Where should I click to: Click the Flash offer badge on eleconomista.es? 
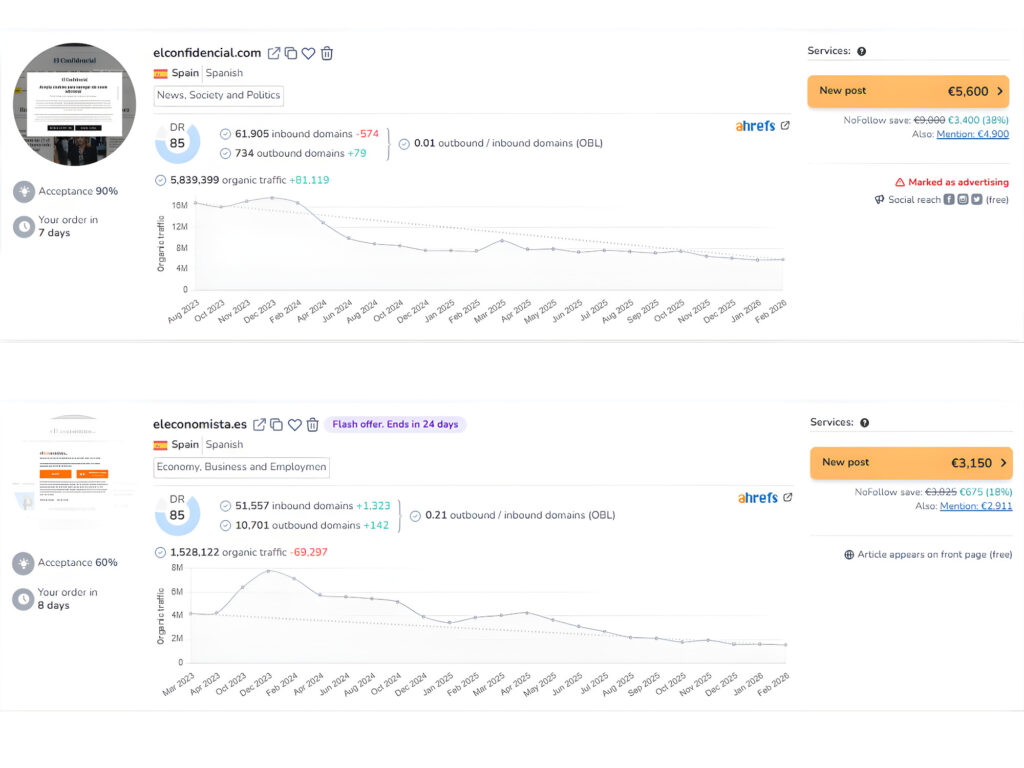click(395, 425)
